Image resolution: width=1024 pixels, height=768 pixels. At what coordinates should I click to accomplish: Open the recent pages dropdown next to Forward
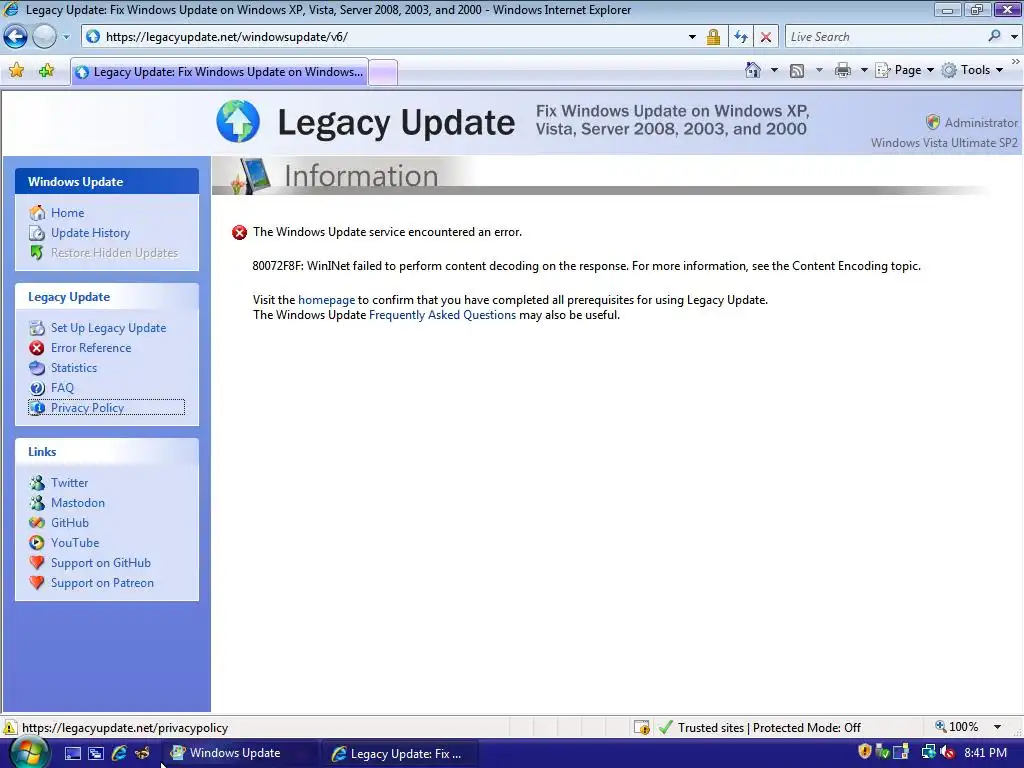(66, 37)
